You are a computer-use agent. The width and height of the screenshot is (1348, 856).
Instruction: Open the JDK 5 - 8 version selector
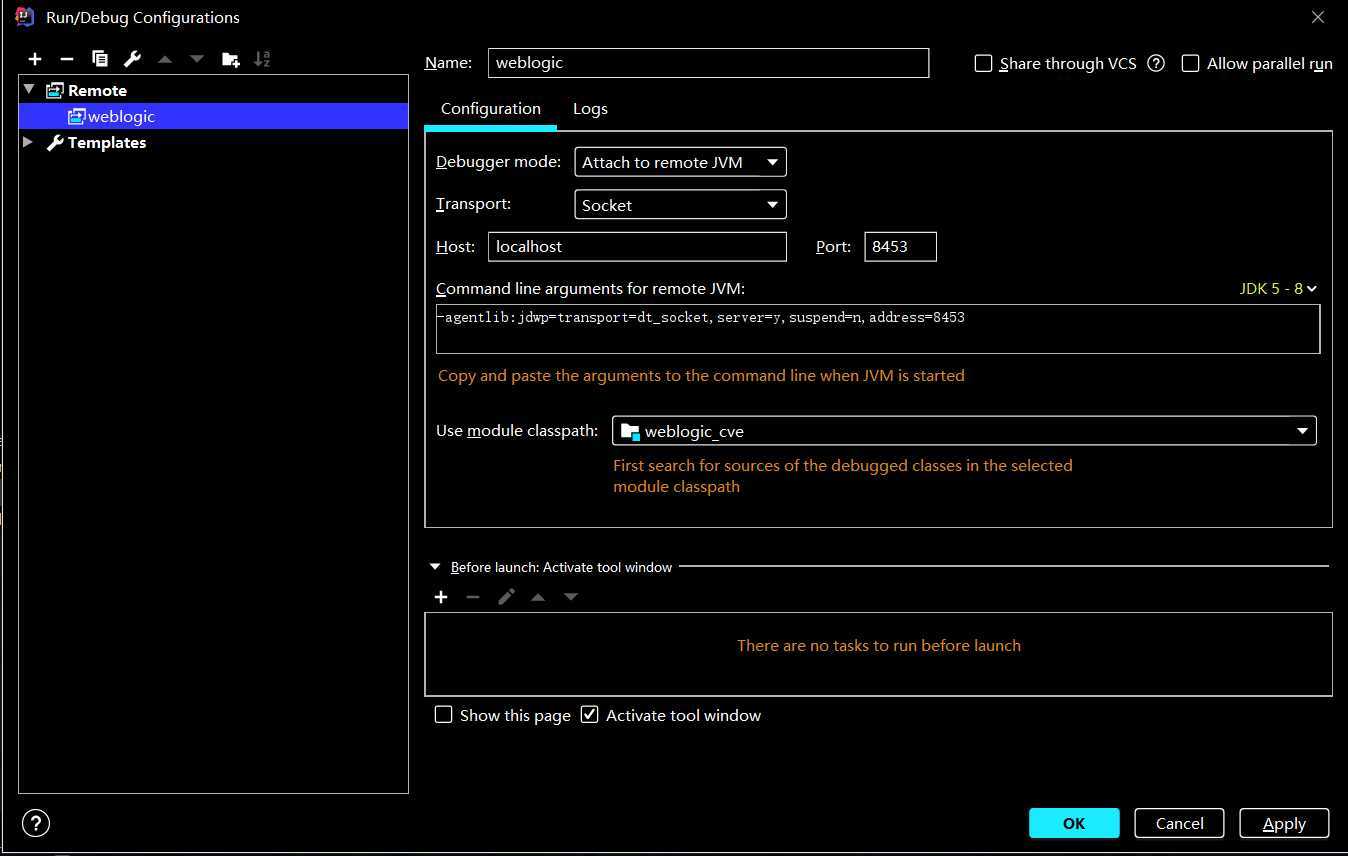[x=1278, y=288]
